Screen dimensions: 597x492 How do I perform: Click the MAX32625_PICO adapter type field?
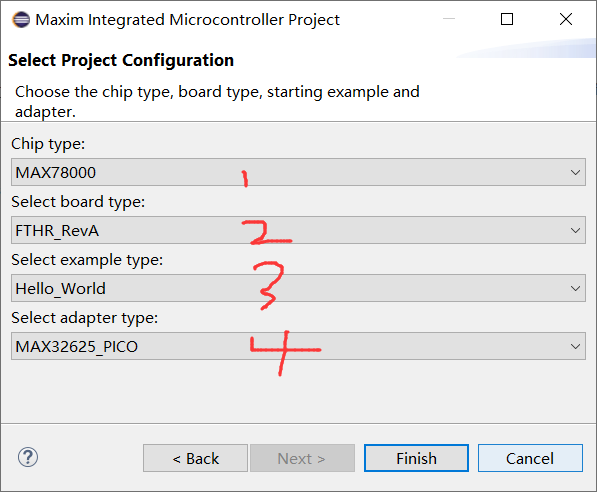[298, 346]
